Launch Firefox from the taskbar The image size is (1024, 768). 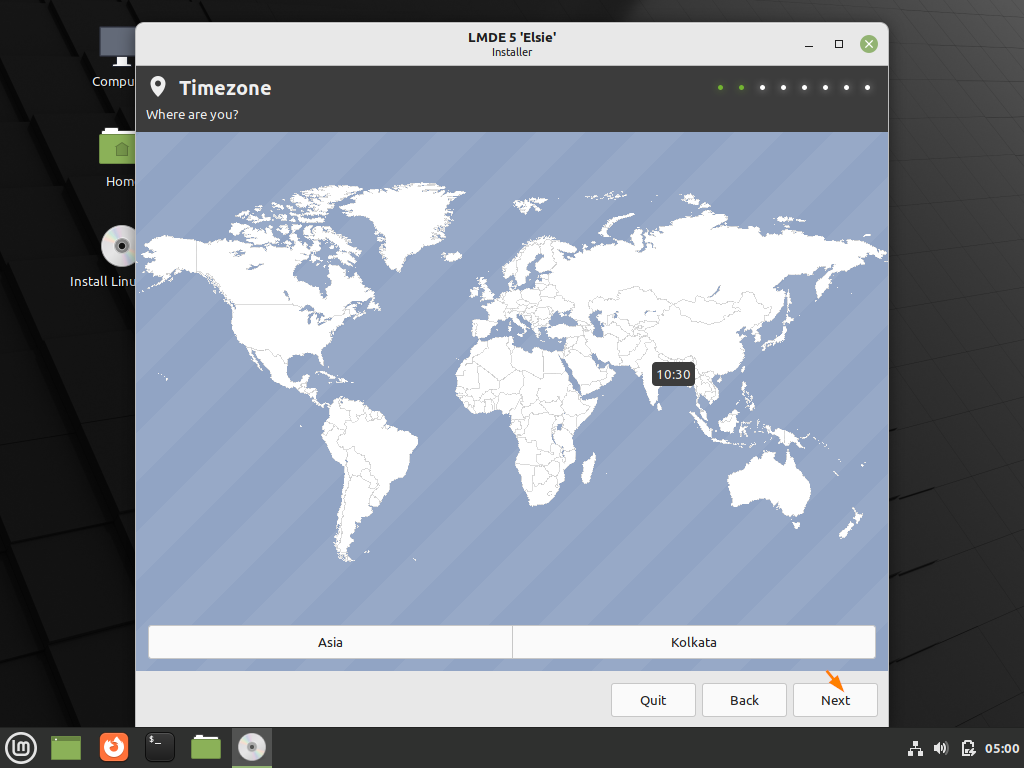[114, 747]
